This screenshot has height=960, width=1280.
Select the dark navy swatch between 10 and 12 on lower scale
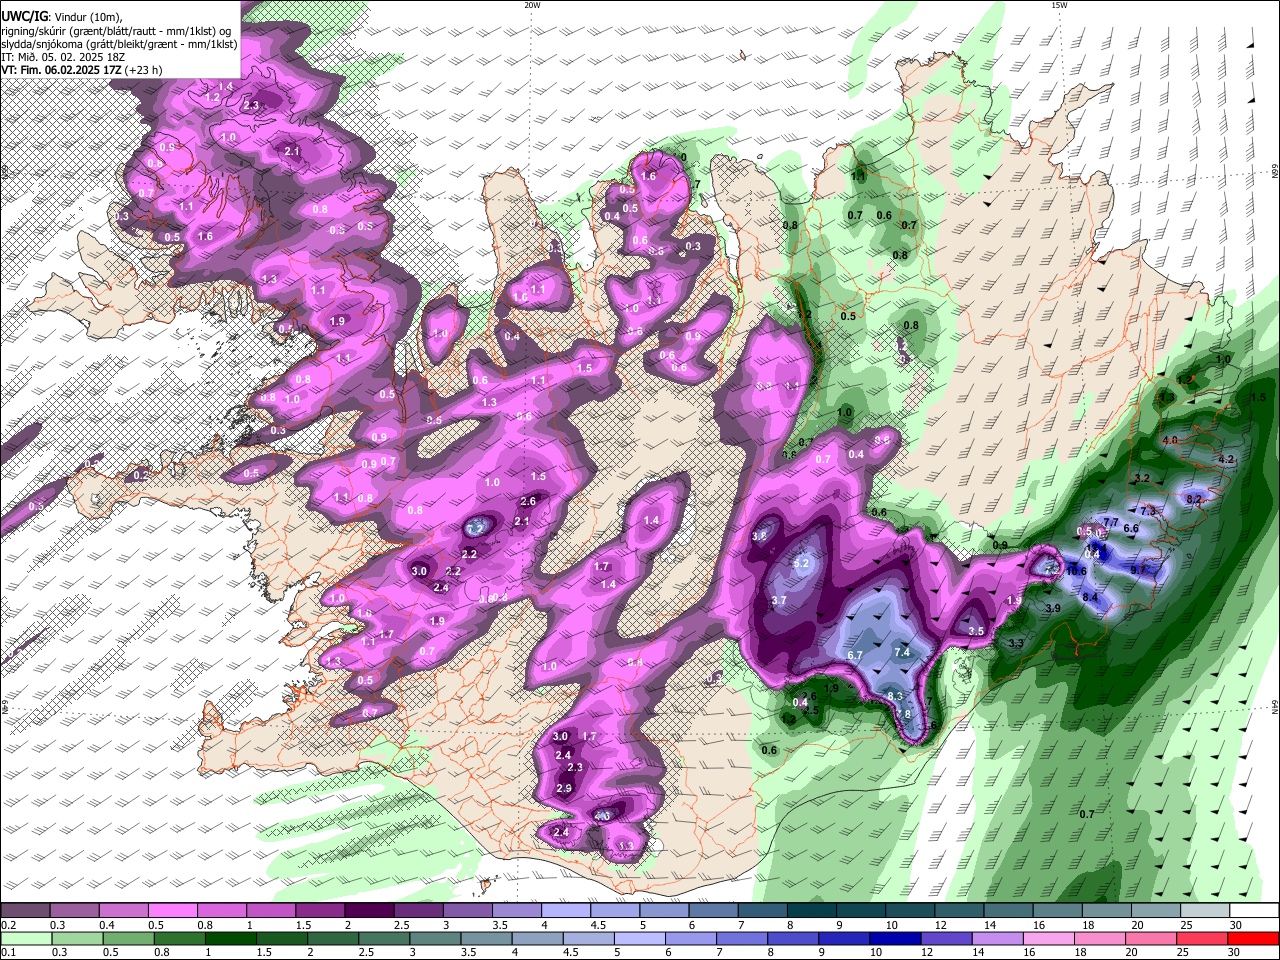click(893, 939)
